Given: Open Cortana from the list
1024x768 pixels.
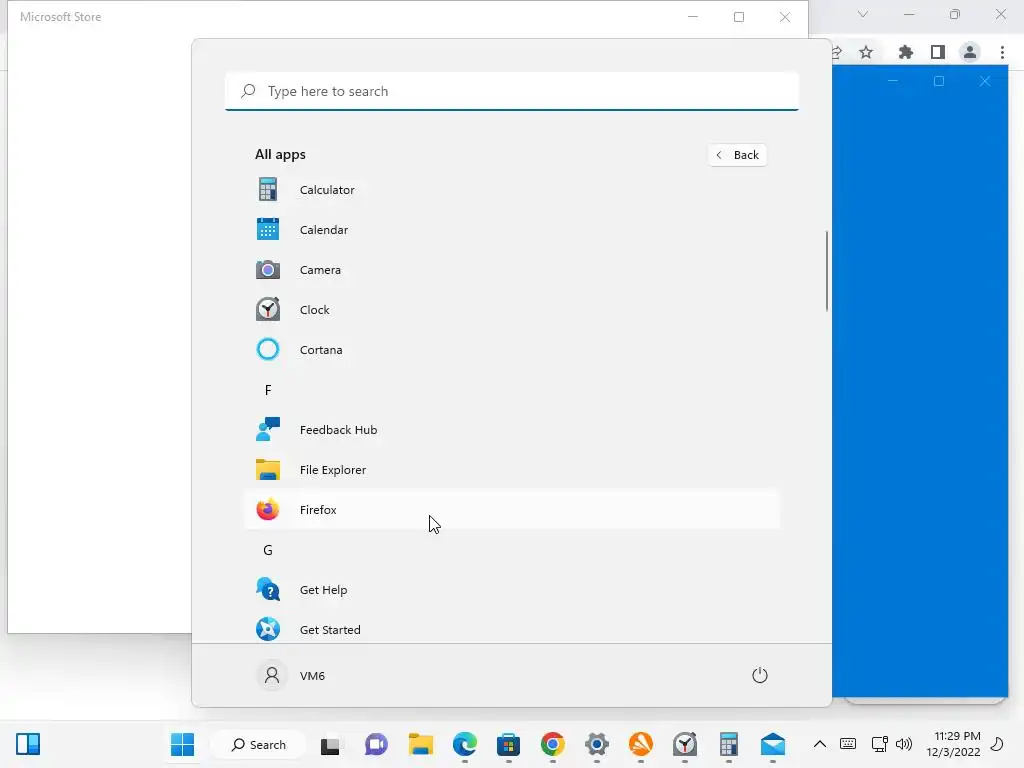Looking at the screenshot, I should click(511, 350).
